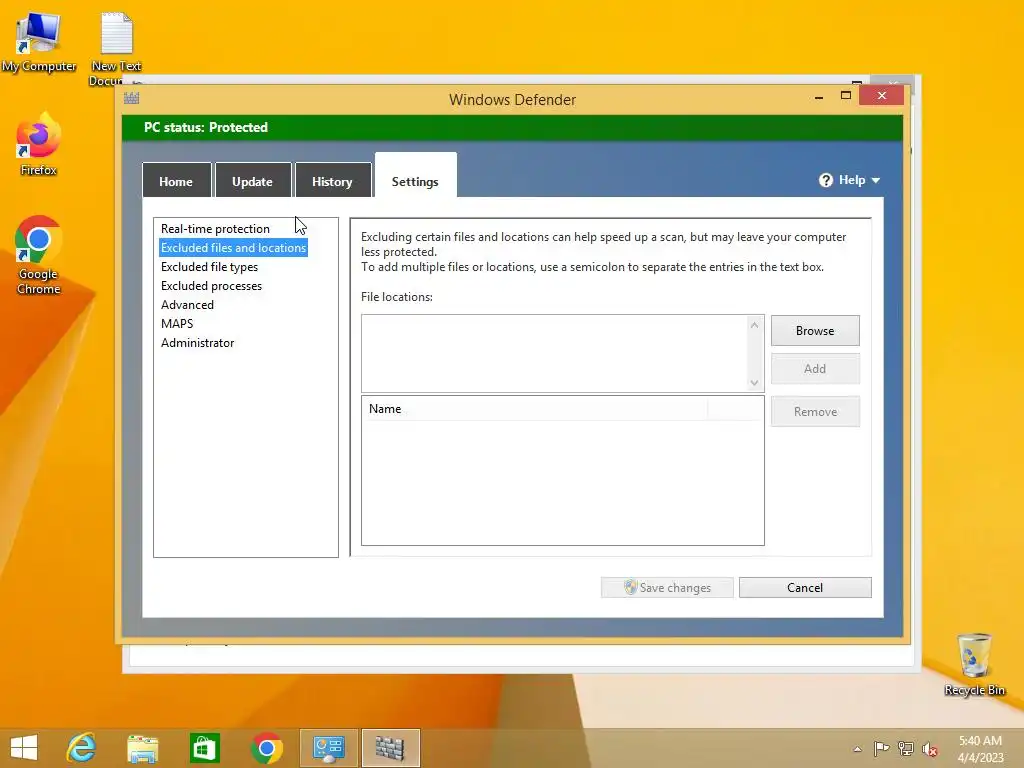Click the muted volume tray icon
Screen dimensions: 1024x768
[x=930, y=749]
